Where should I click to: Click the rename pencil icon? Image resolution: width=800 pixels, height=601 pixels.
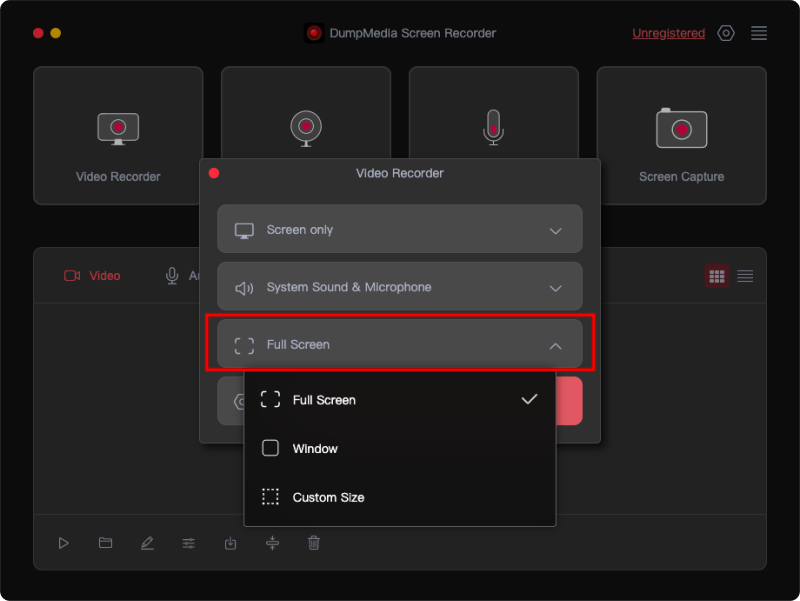click(147, 543)
